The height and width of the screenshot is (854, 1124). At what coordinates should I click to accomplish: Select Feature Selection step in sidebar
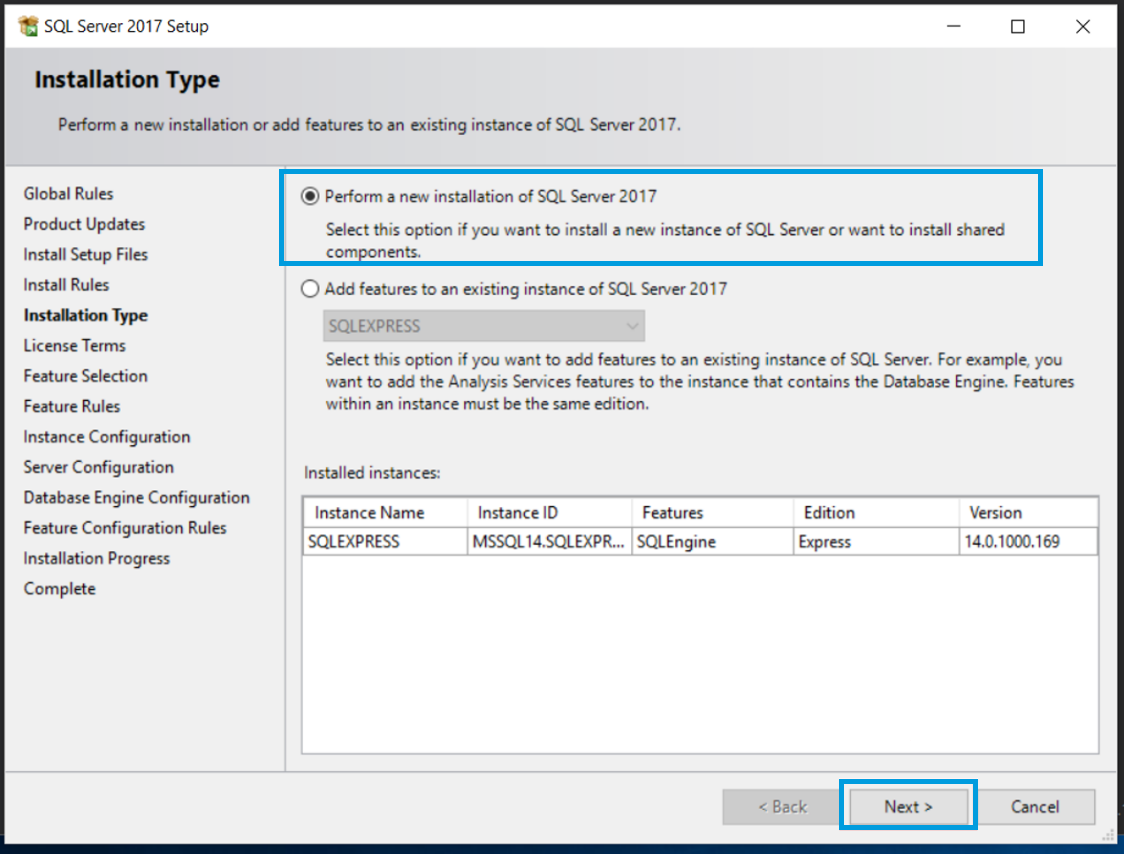click(x=85, y=376)
